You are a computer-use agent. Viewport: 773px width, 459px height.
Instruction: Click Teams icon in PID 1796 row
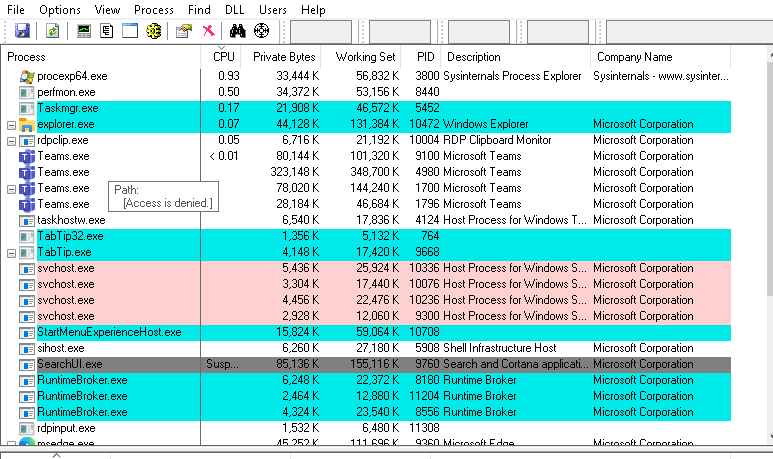(x=27, y=204)
